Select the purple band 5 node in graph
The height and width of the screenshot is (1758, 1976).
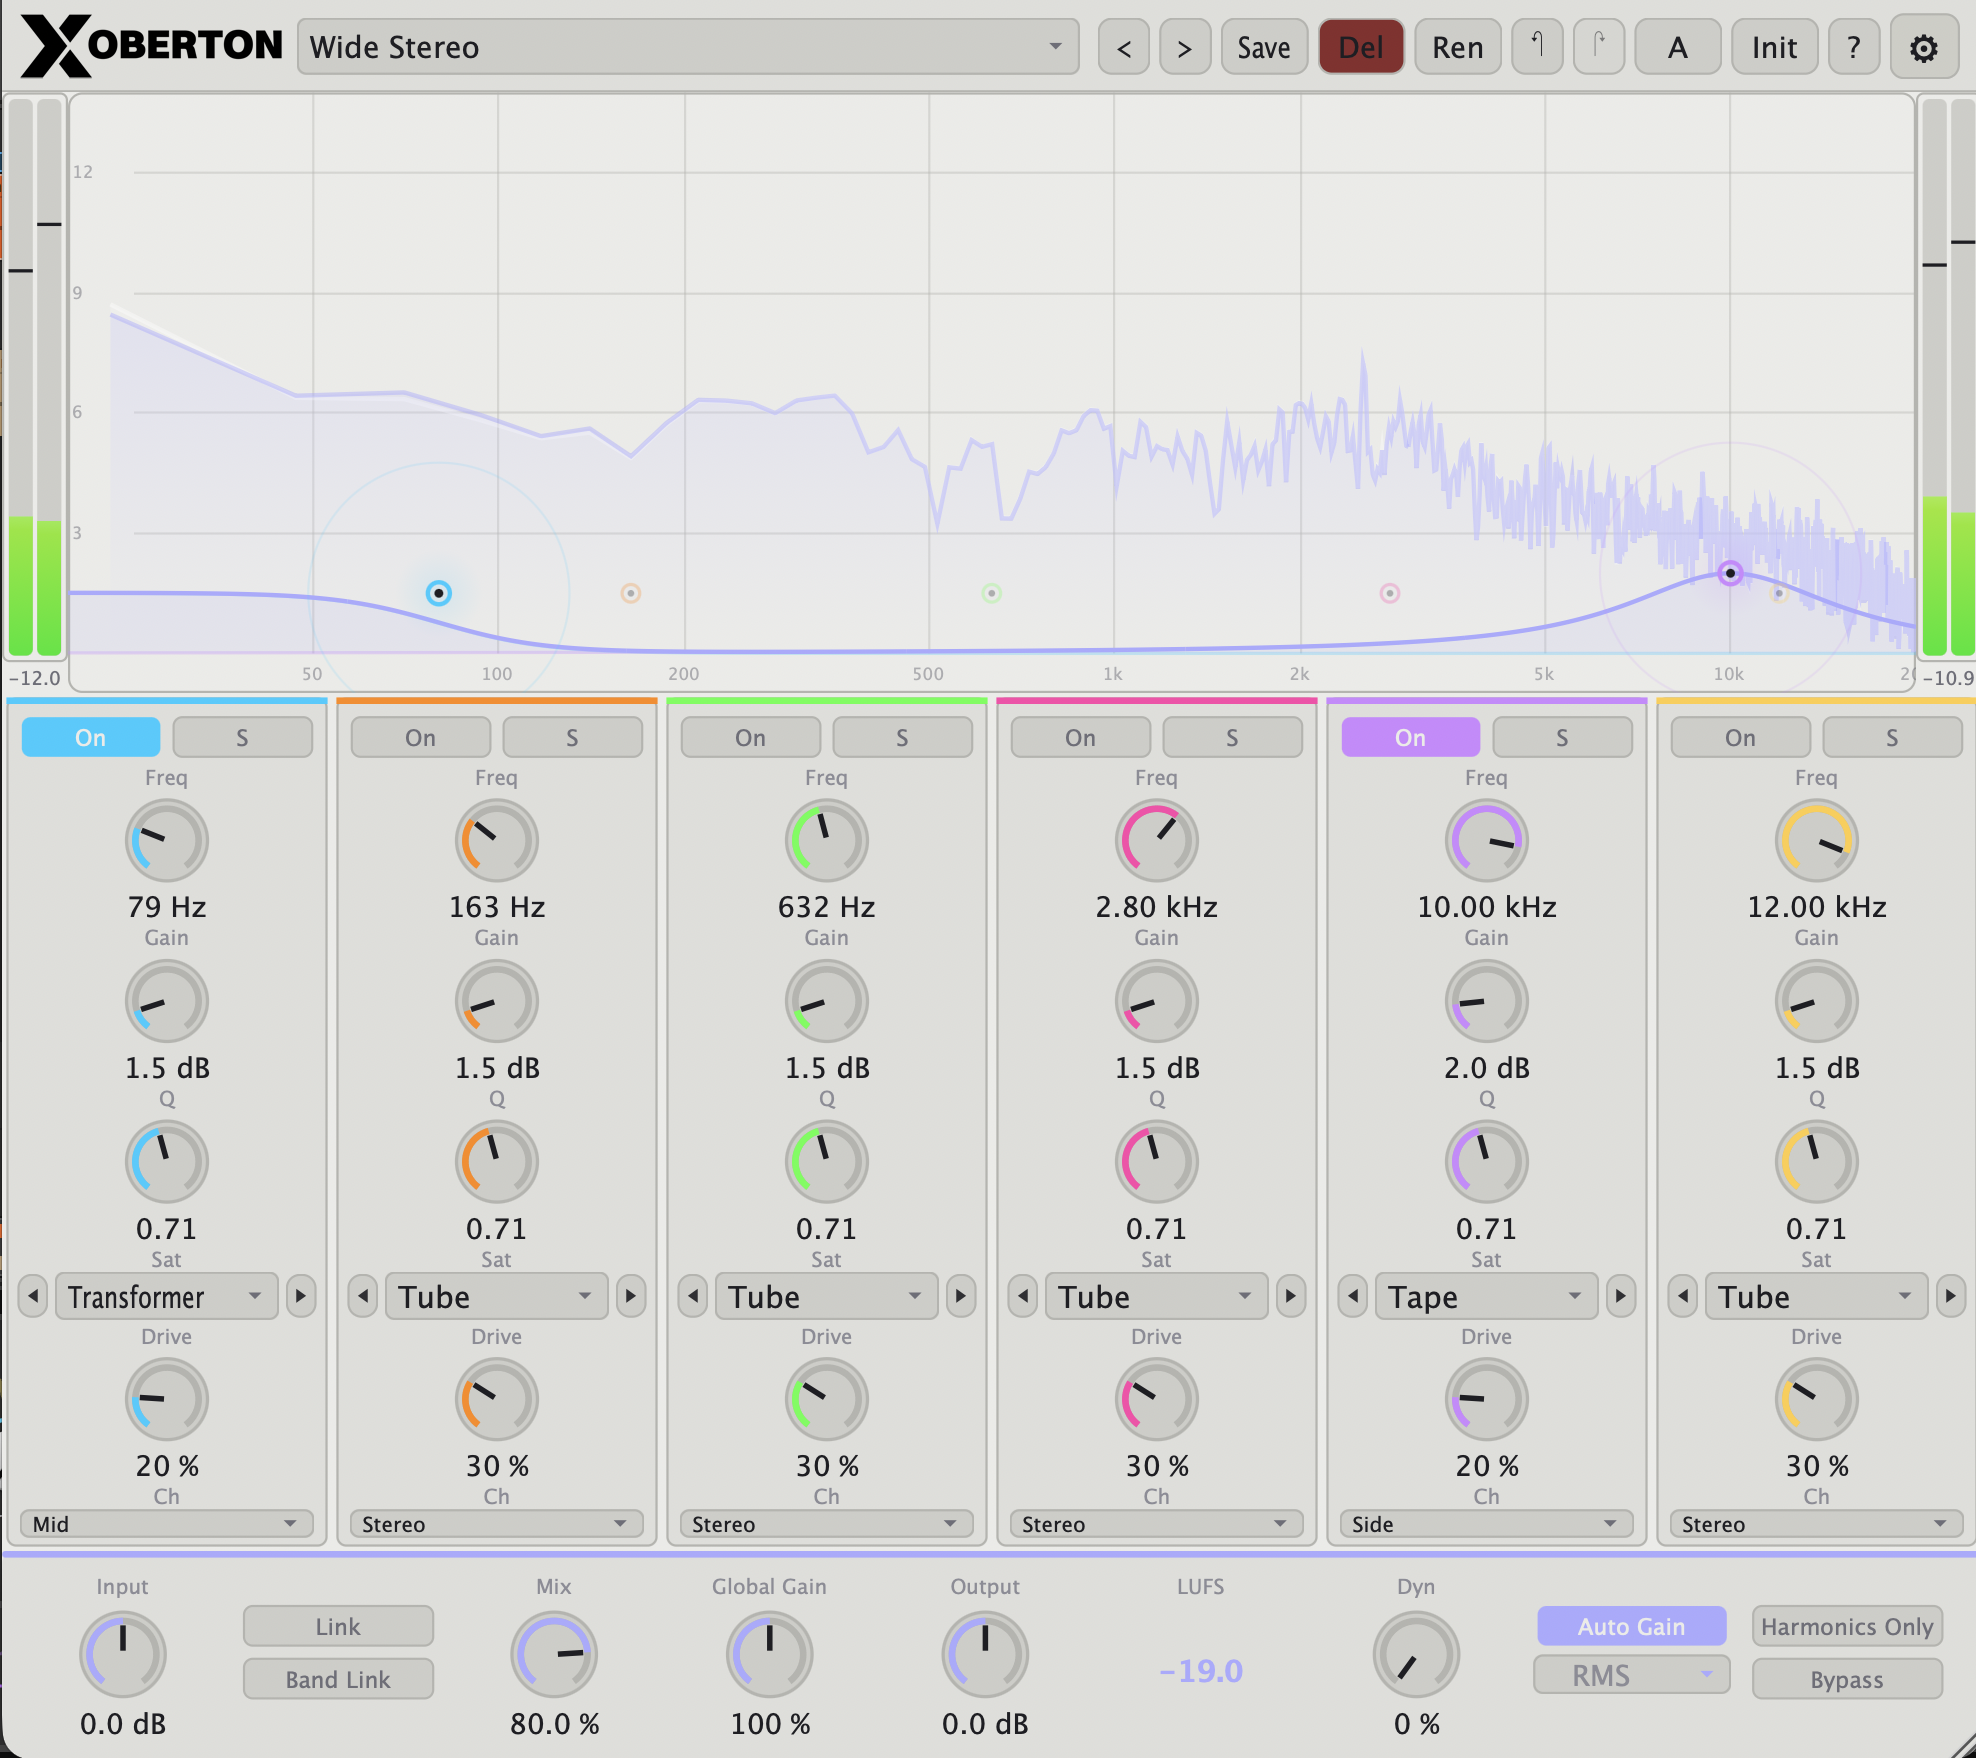pyautogui.click(x=1730, y=573)
